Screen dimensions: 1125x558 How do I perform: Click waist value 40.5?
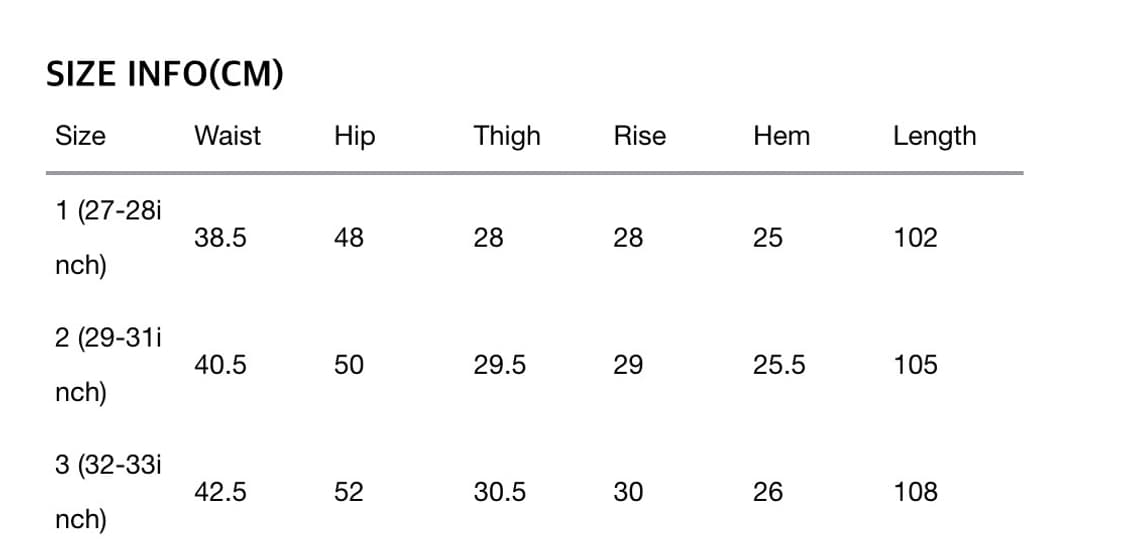220,365
